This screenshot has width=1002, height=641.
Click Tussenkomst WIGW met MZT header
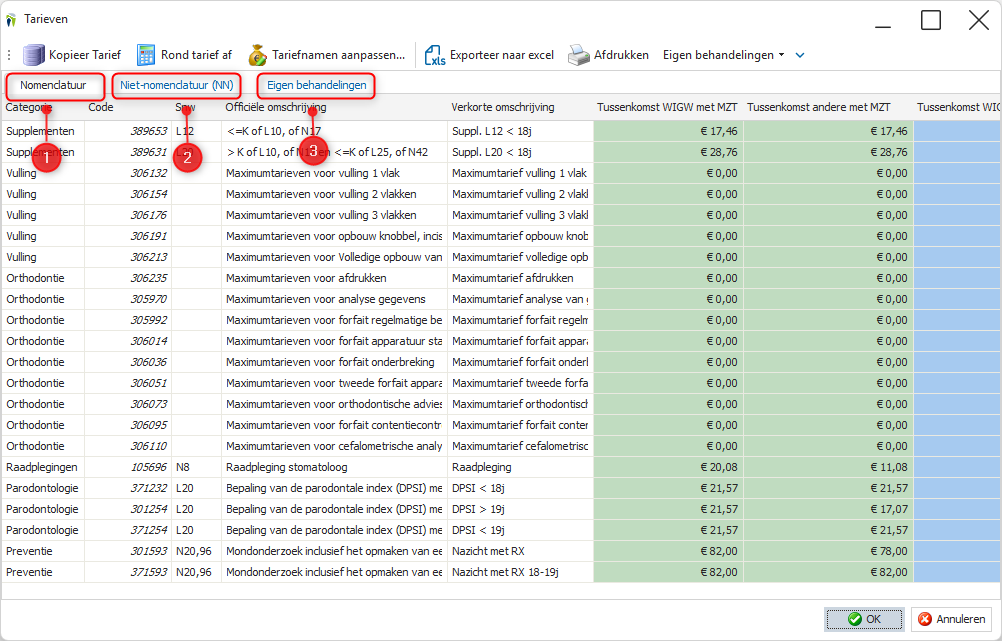(667, 107)
